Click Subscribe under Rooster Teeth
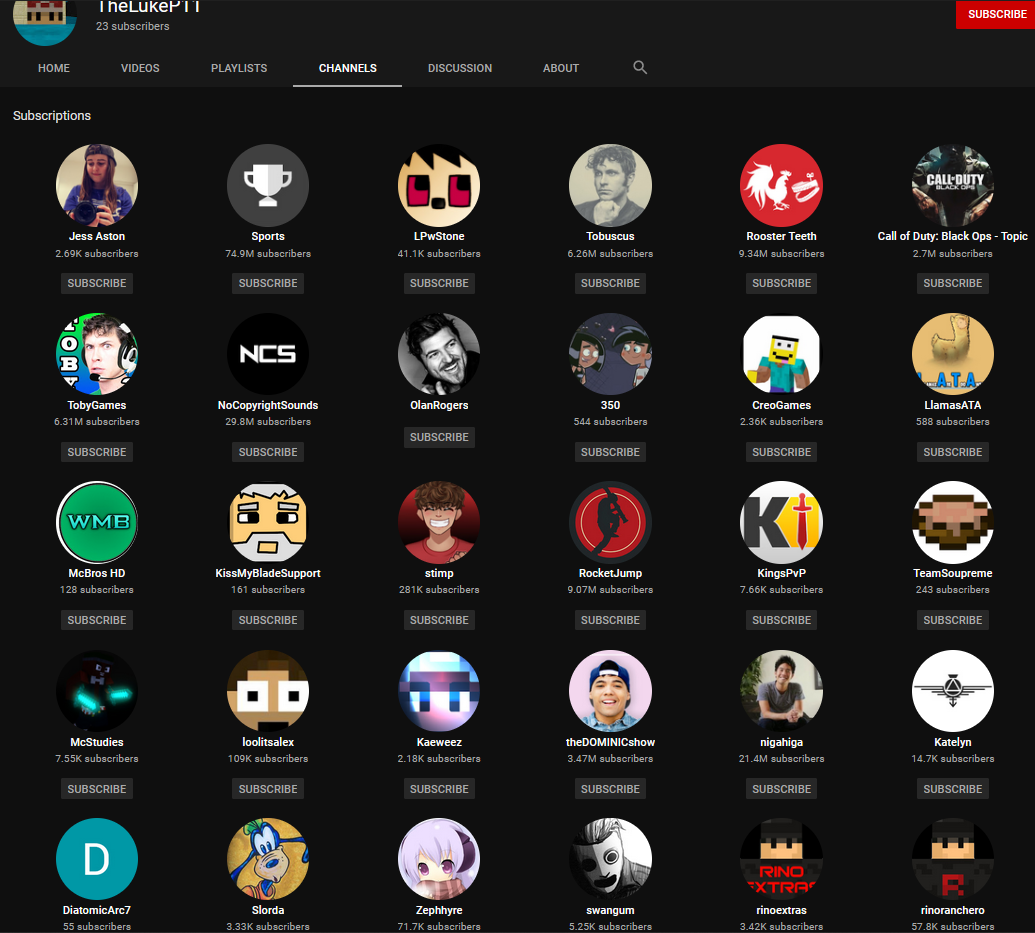Viewport: 1035px width, 933px height. coord(782,283)
